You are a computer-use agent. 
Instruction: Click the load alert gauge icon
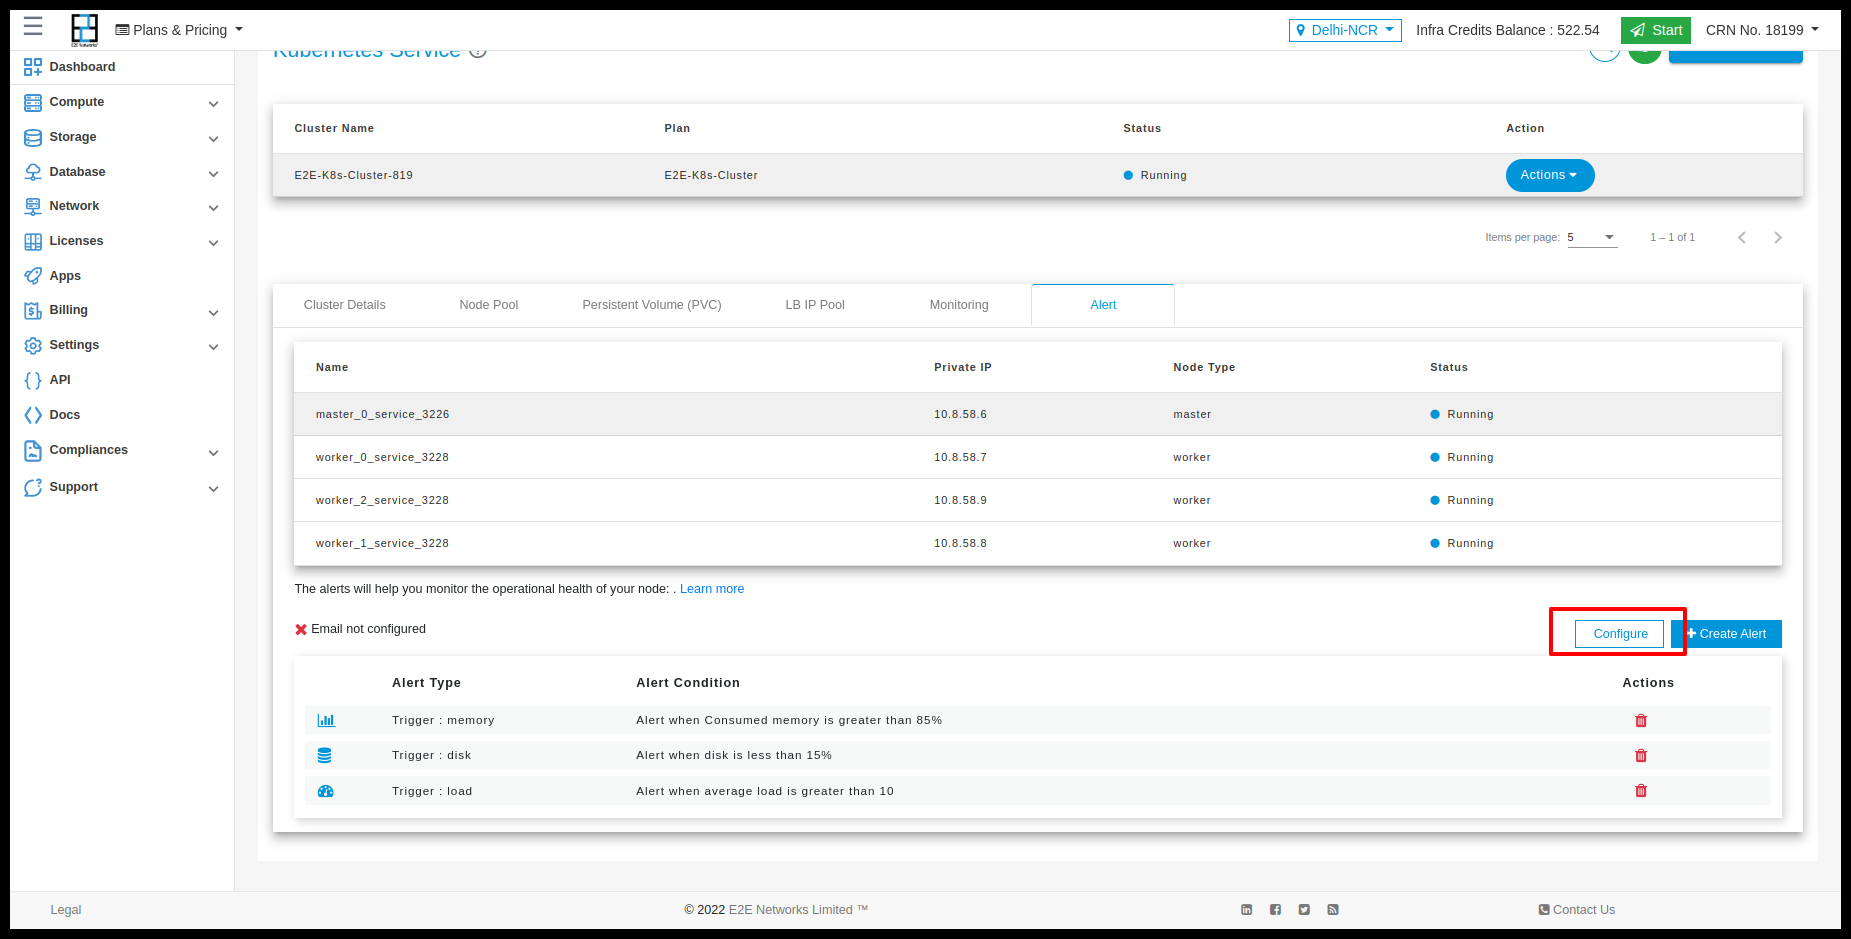point(326,791)
